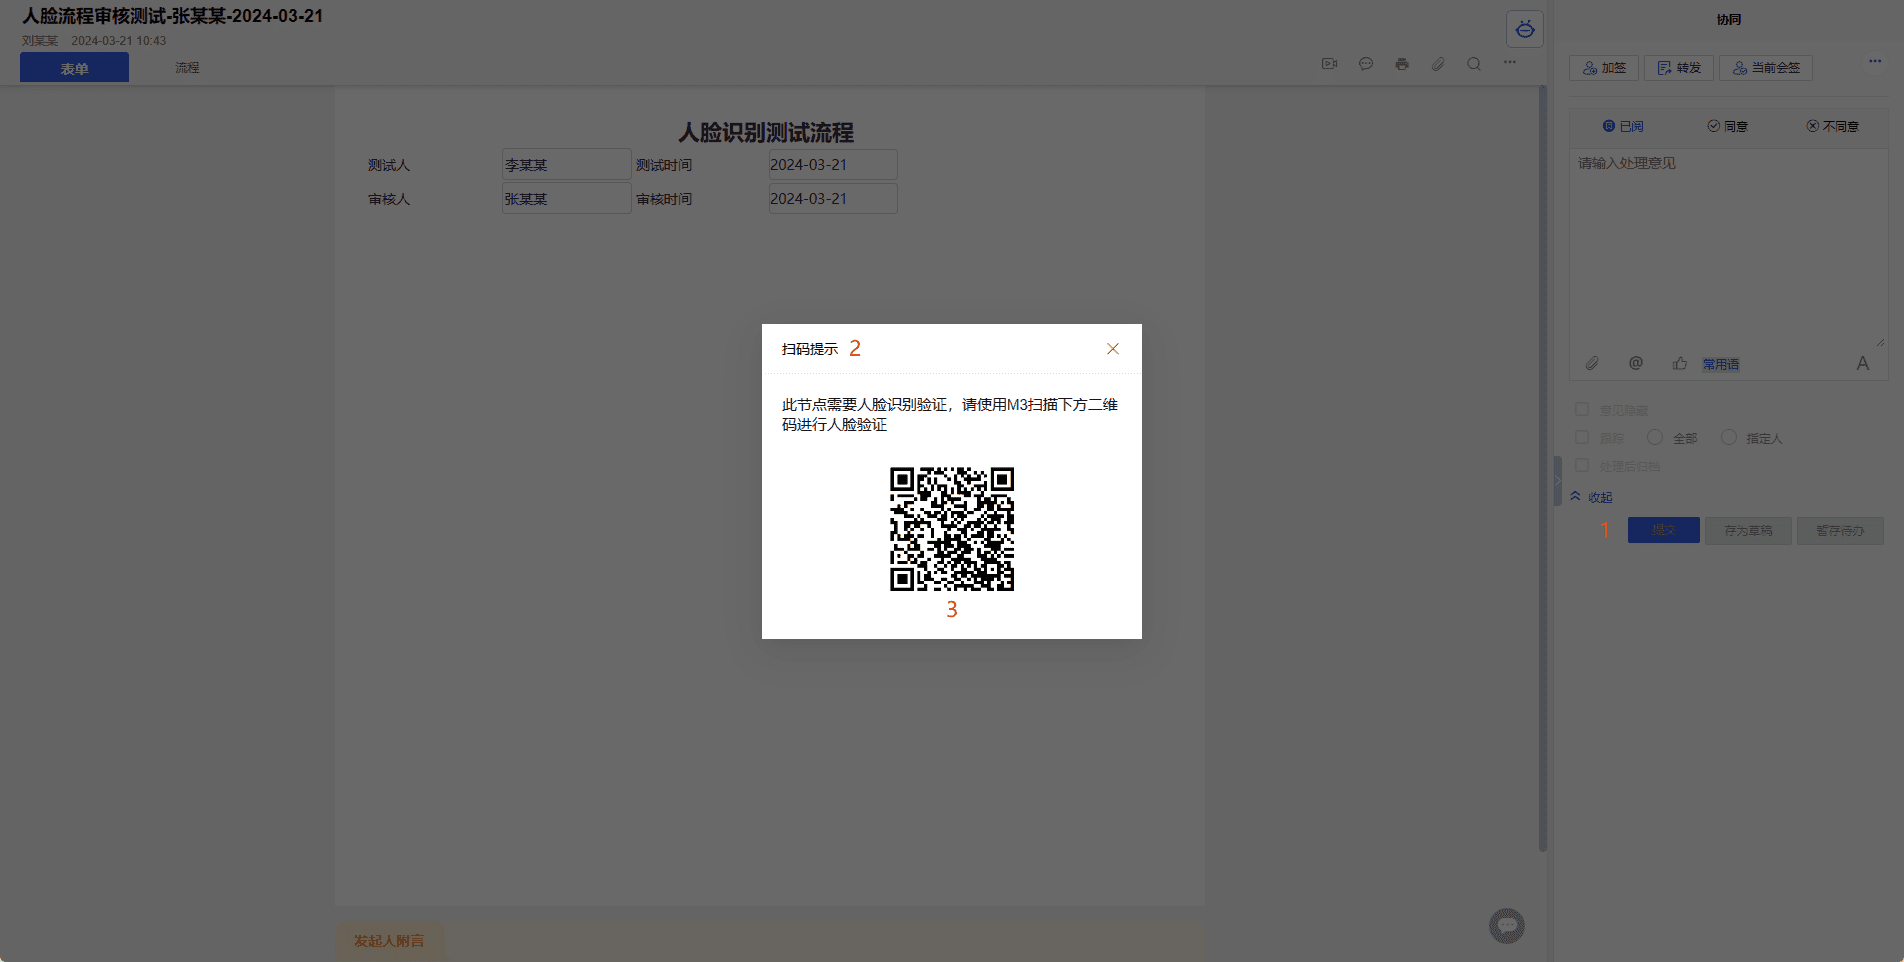Tick the 处理后归档 checkbox
This screenshot has height=962, width=1904.
[x=1582, y=465]
